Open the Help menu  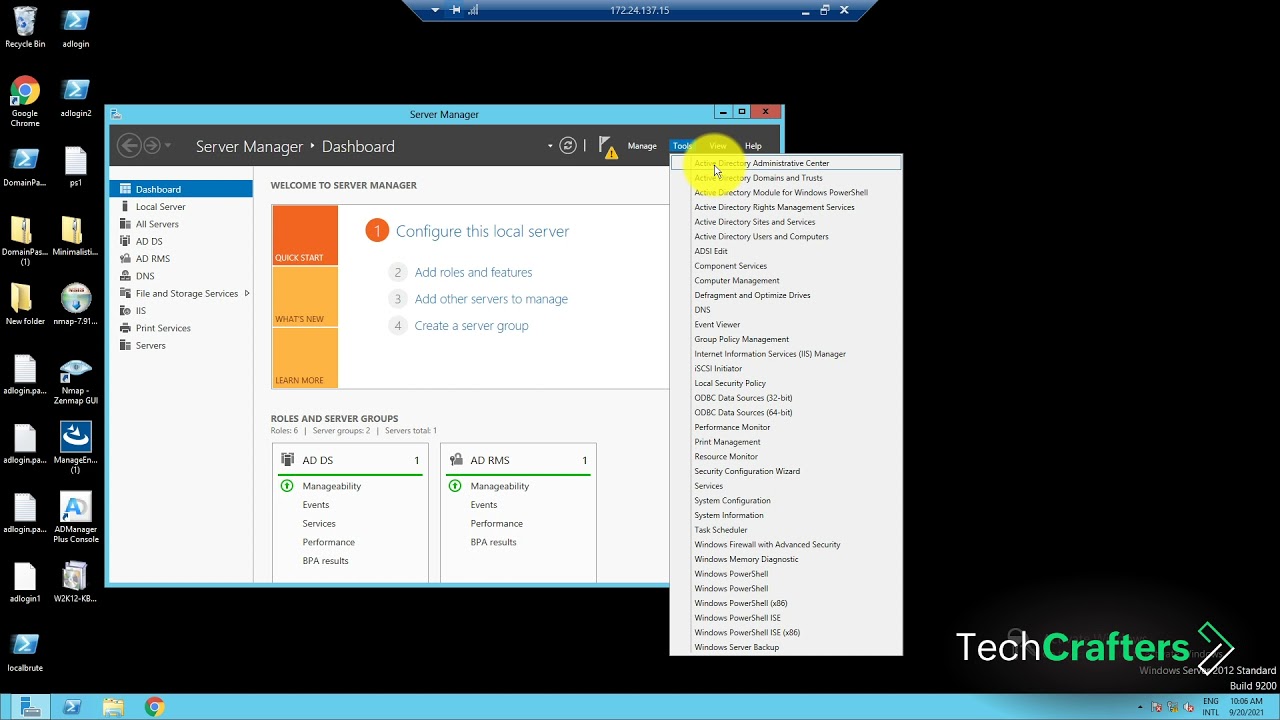click(753, 146)
